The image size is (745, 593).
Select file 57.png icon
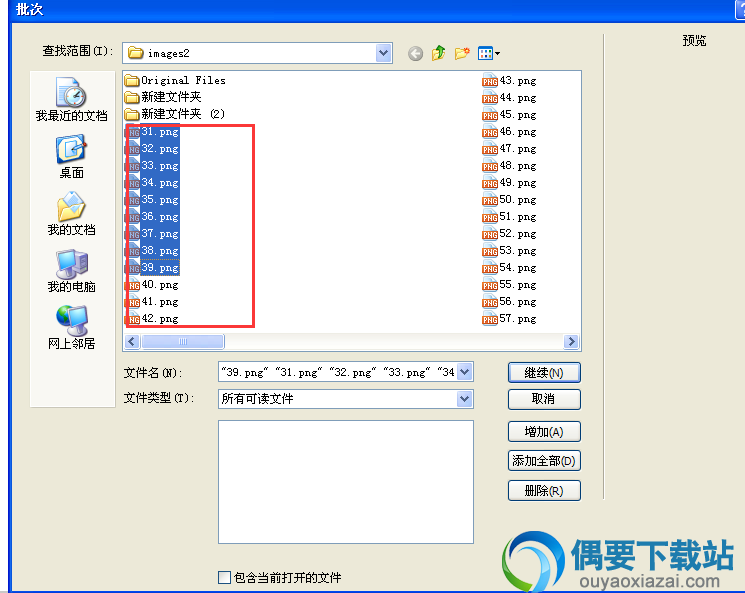click(490, 319)
